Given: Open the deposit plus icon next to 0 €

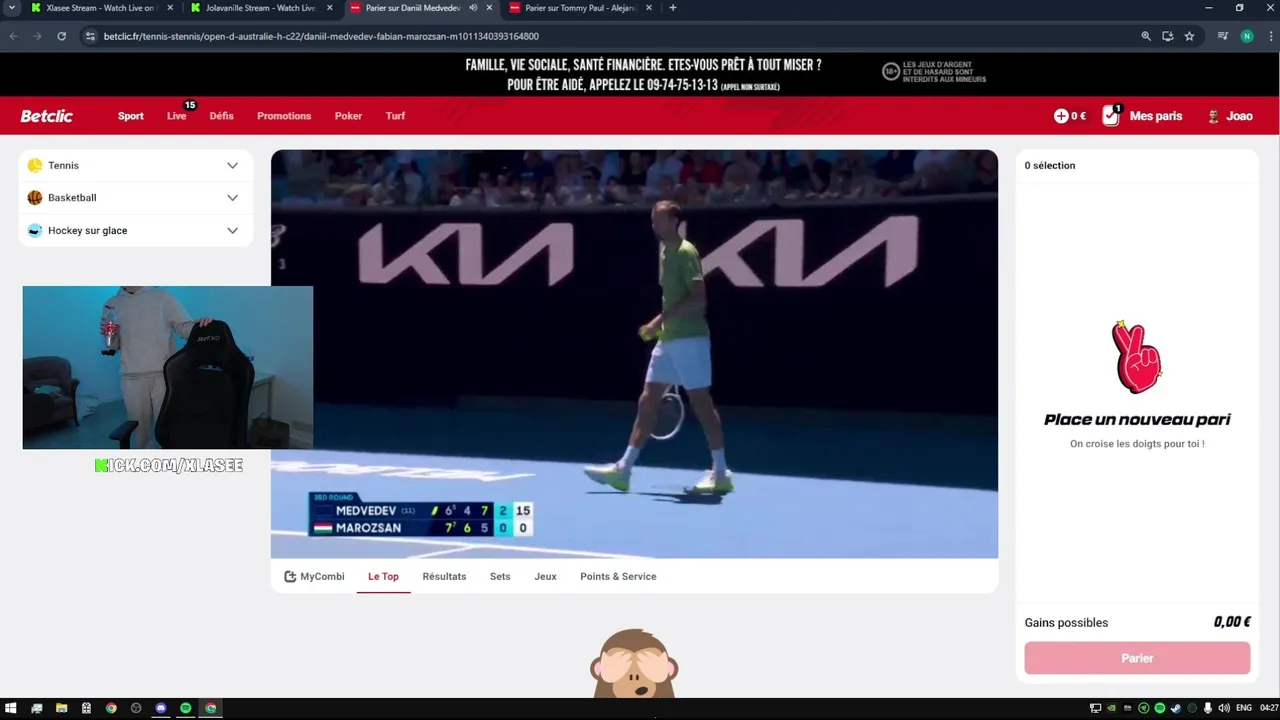Looking at the screenshot, I should point(1061,116).
